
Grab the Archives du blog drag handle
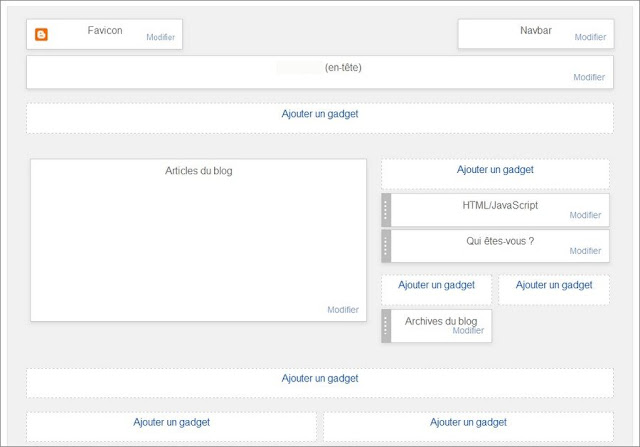pos(386,326)
